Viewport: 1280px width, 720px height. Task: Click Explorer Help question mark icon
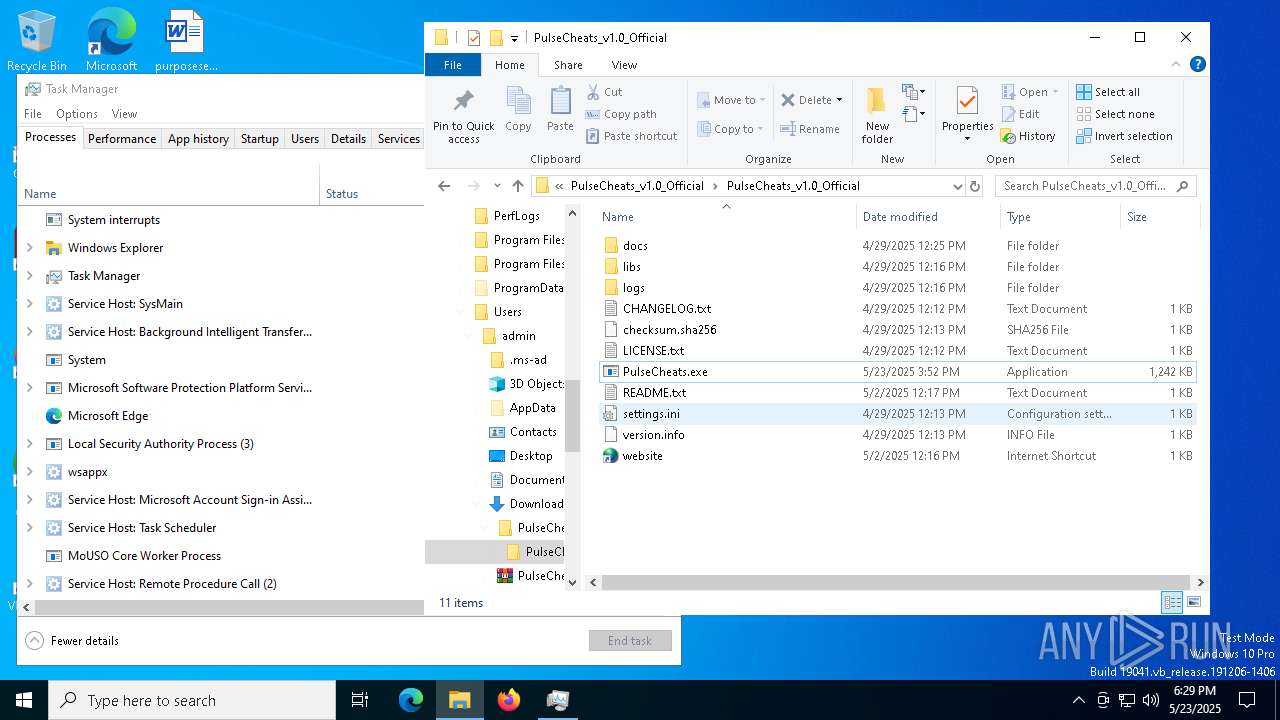click(x=1197, y=64)
